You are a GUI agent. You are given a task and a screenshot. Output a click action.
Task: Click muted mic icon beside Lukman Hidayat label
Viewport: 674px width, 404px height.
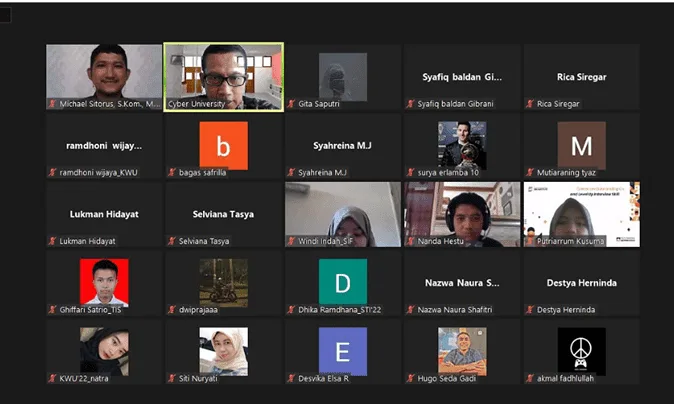pyautogui.click(x=52, y=241)
